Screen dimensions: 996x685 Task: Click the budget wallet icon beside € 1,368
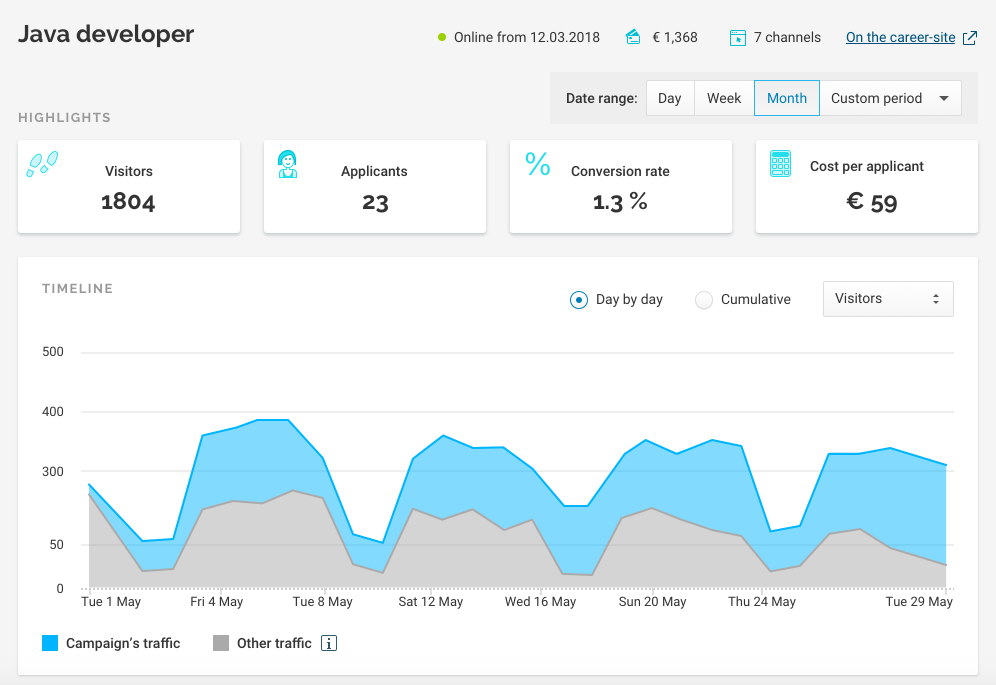[x=633, y=38]
